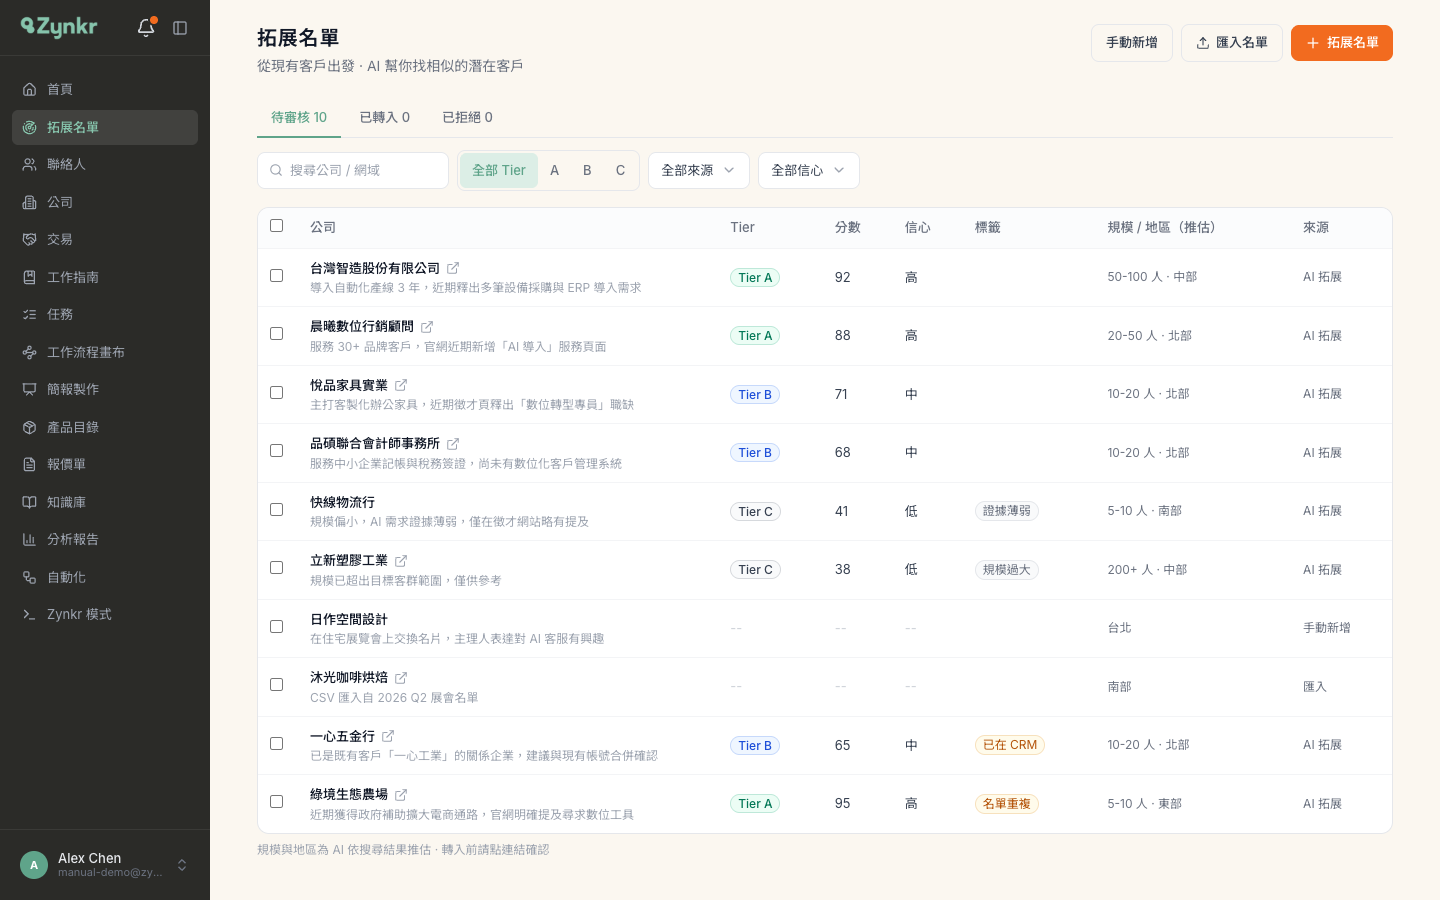1440x900 pixels.
Task: Open 任務 in the sidebar
Action: pos(105,314)
